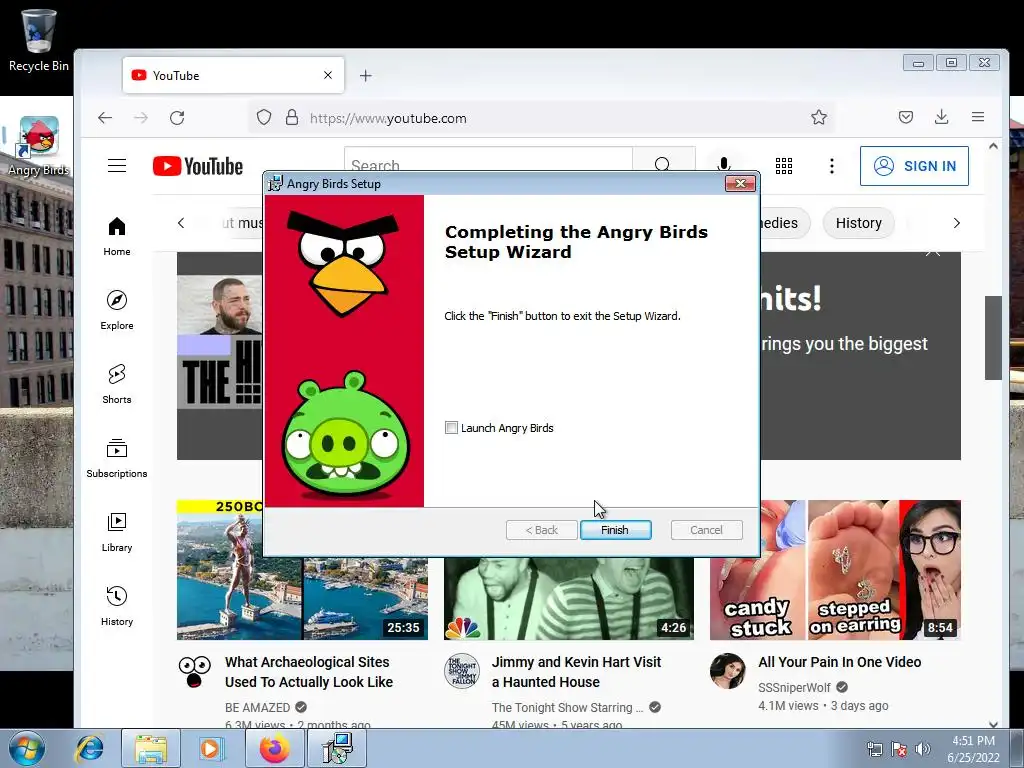The width and height of the screenshot is (1024, 768).
Task: Click tracking protection shield icon
Action: [x=264, y=118]
